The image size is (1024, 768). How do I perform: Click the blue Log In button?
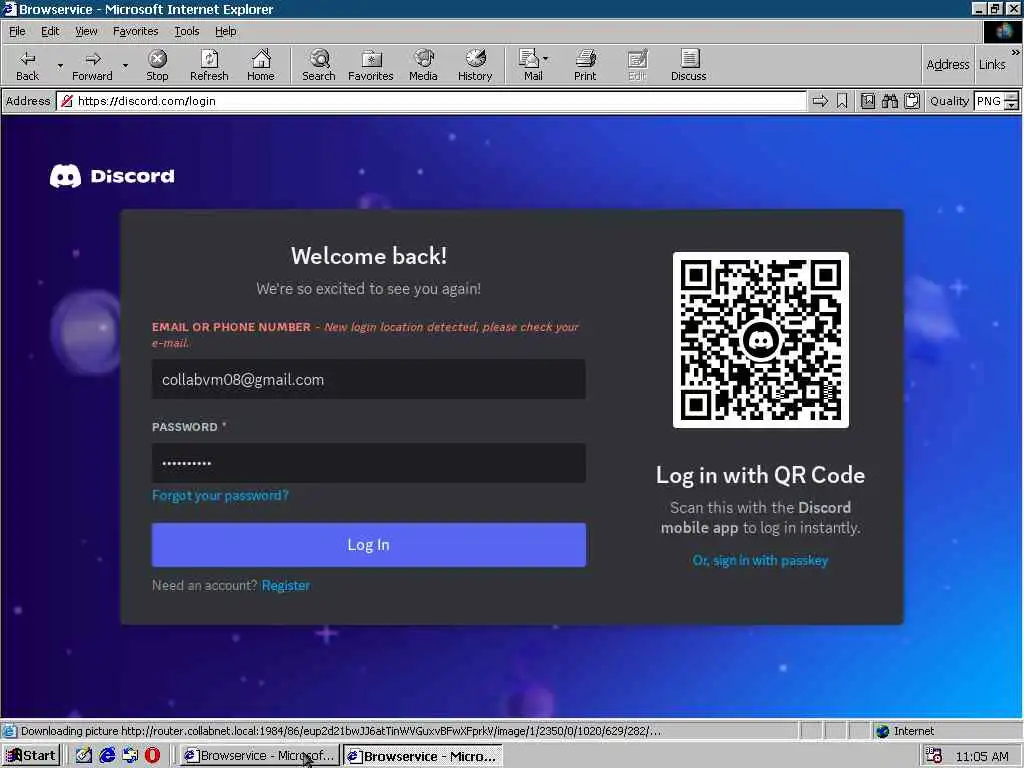(369, 545)
